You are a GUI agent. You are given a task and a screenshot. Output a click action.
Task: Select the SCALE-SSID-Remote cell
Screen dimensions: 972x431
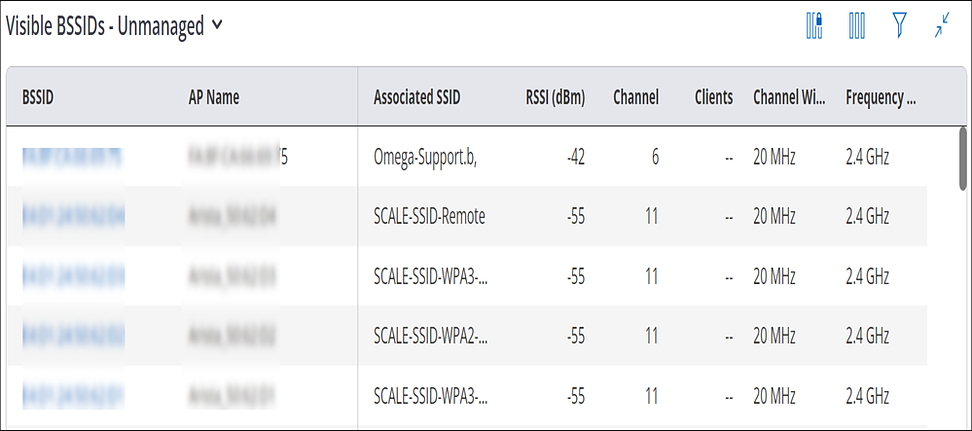pyautogui.click(x=430, y=216)
